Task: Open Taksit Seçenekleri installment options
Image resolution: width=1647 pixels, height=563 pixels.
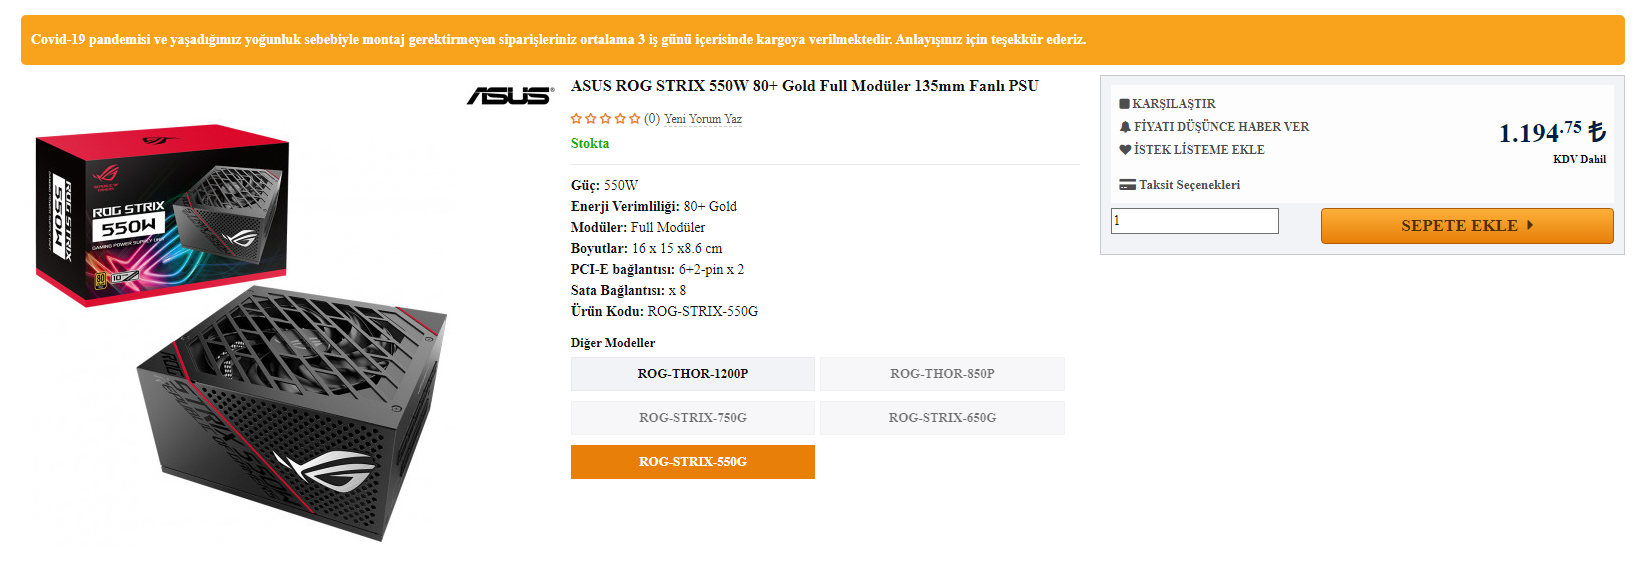Action: tap(1189, 185)
